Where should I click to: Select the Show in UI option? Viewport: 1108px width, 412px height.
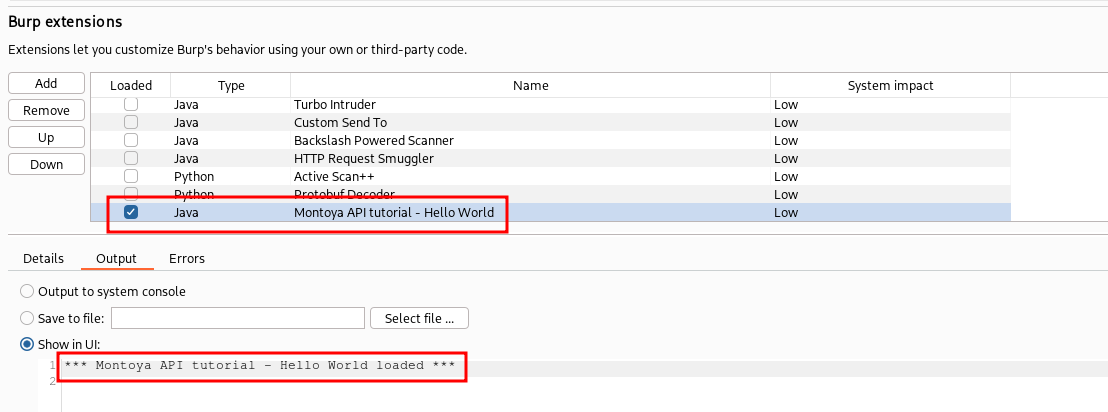pyautogui.click(x=27, y=345)
